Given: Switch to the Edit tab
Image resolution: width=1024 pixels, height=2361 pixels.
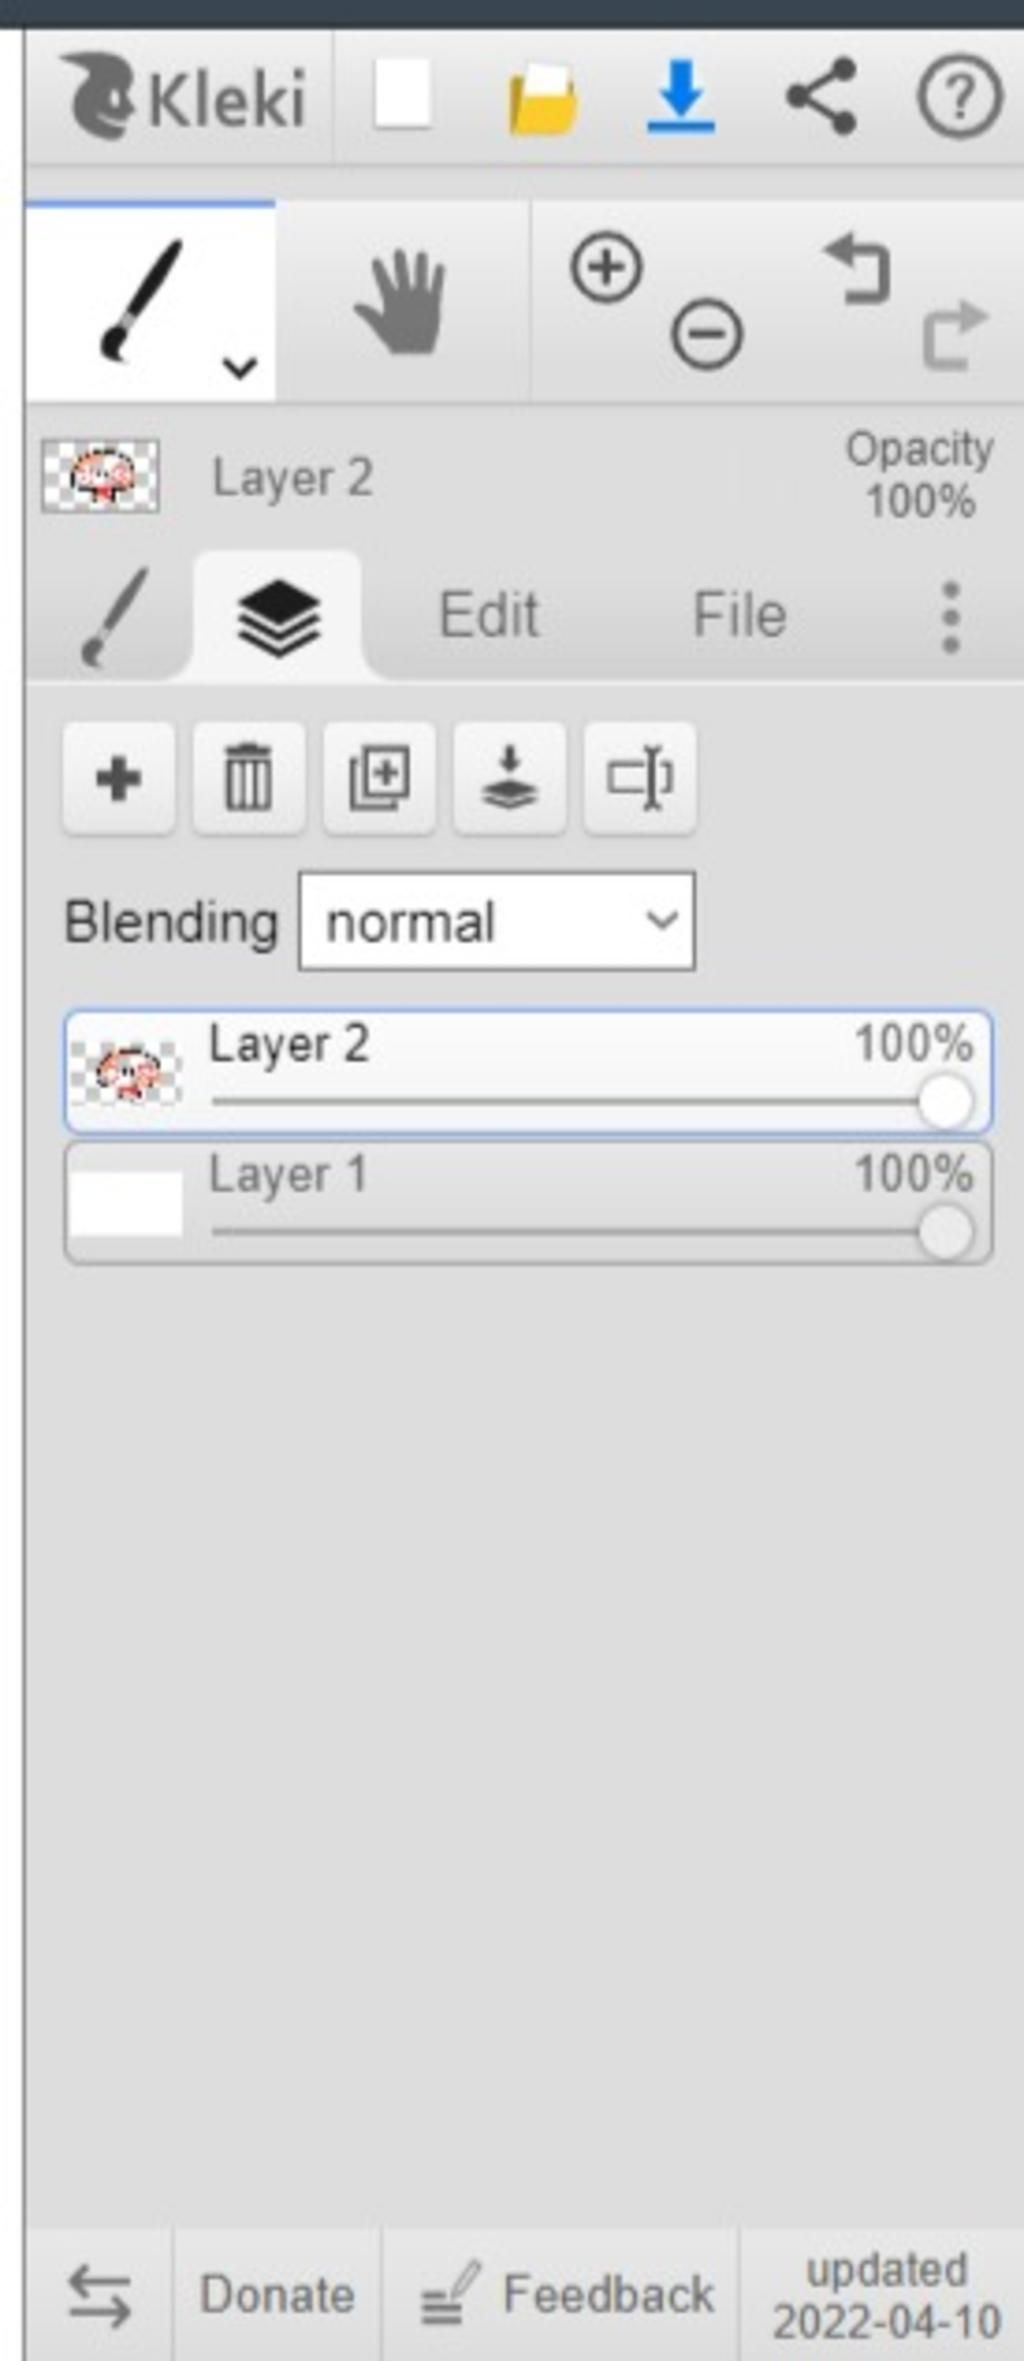Looking at the screenshot, I should coord(489,614).
